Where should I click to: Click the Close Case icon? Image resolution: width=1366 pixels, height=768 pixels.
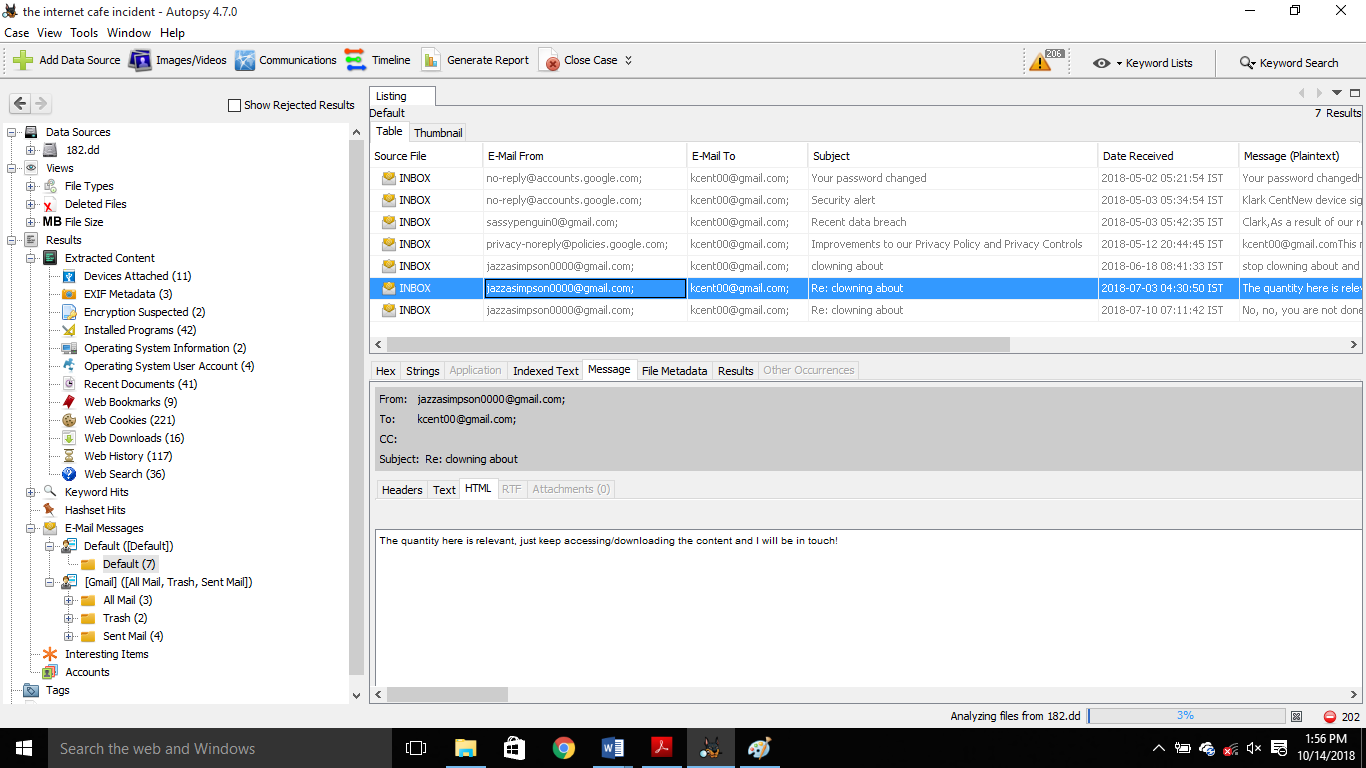coord(549,61)
